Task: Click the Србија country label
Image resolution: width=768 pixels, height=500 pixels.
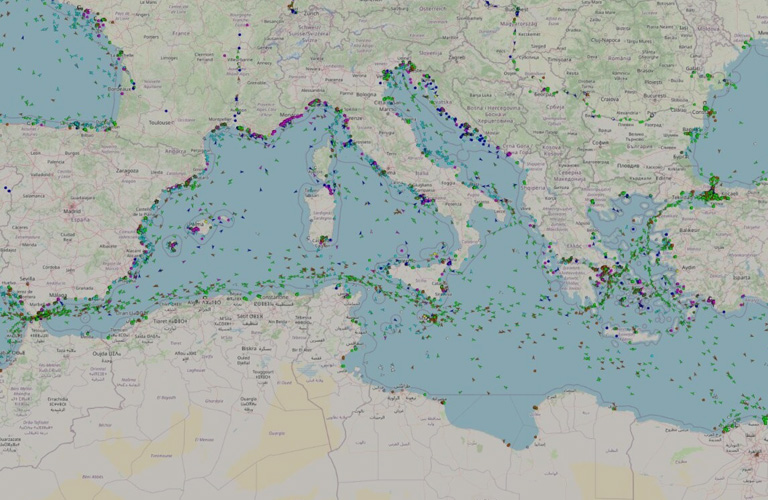Action: point(556,107)
